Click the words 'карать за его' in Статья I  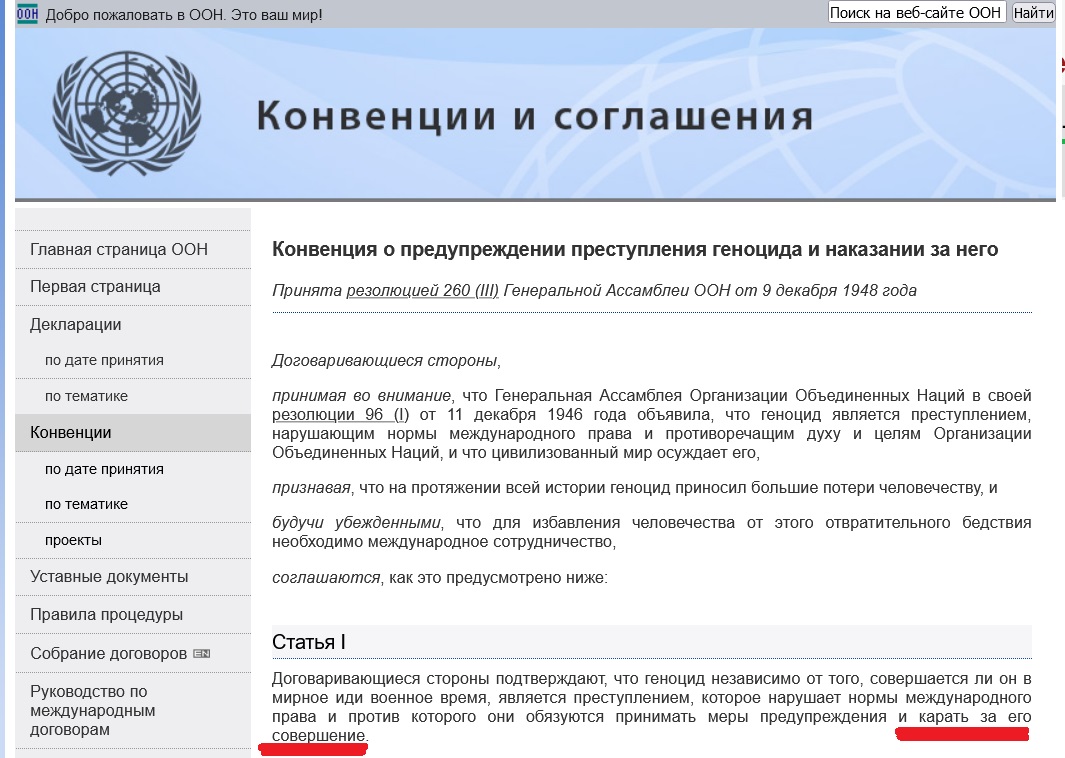click(x=975, y=717)
